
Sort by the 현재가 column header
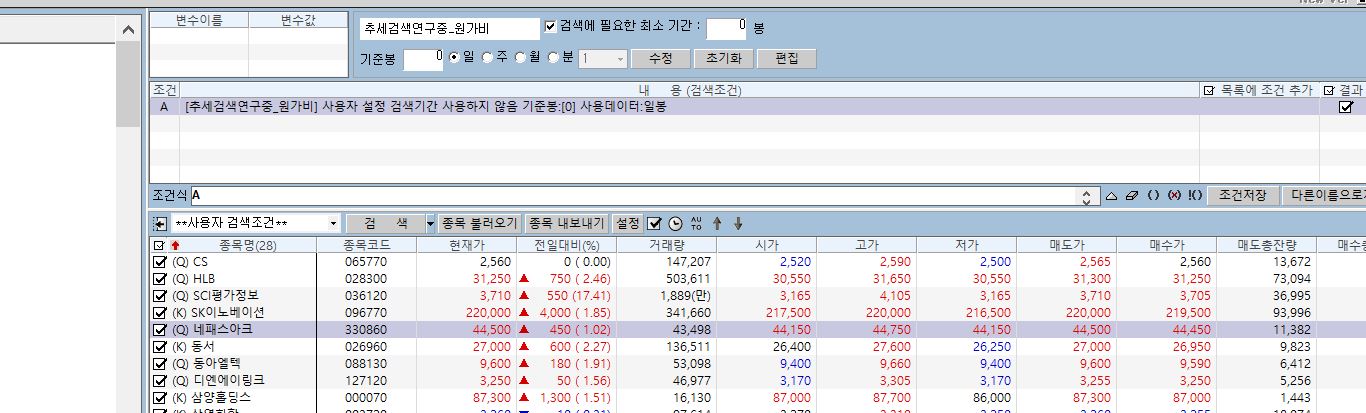[x=466, y=244]
